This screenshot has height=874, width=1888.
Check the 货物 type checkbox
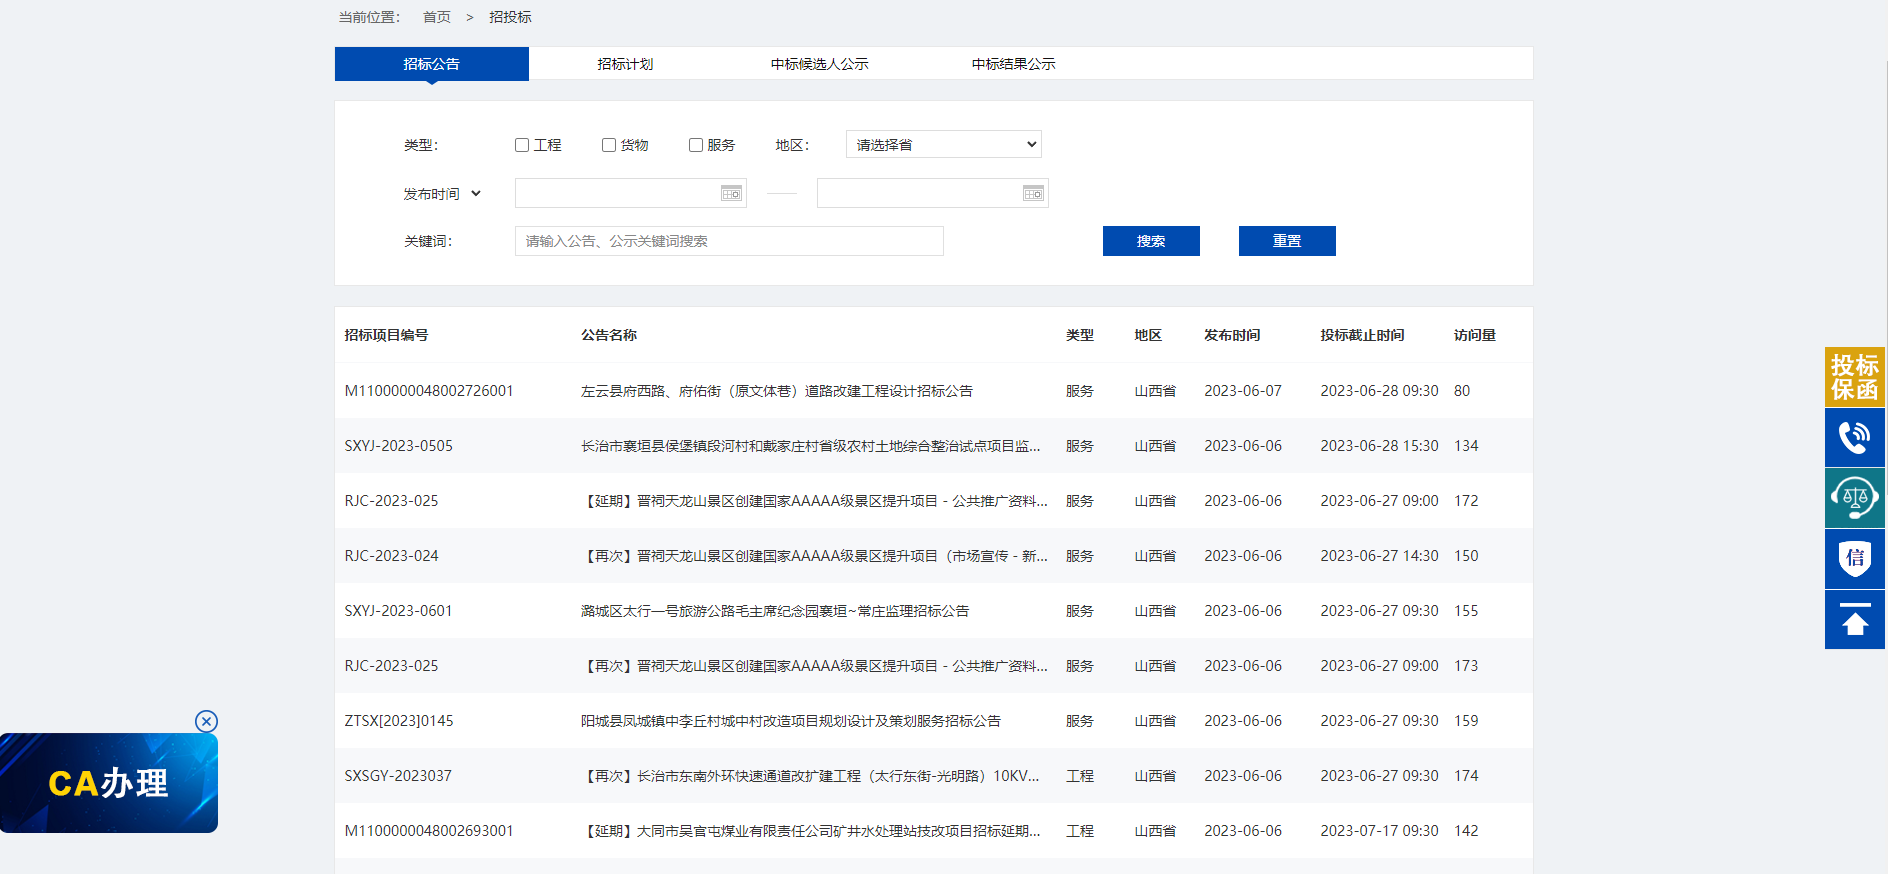[x=609, y=145]
